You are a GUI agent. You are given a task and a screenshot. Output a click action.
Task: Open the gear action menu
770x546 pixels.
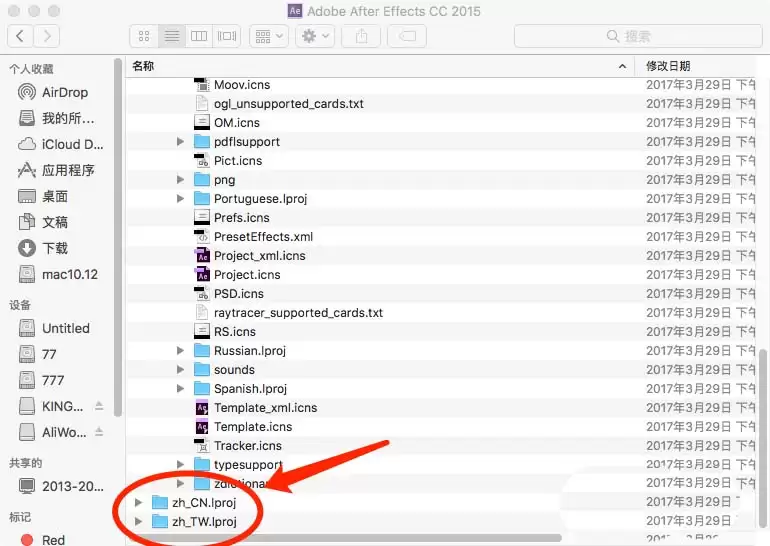315,36
